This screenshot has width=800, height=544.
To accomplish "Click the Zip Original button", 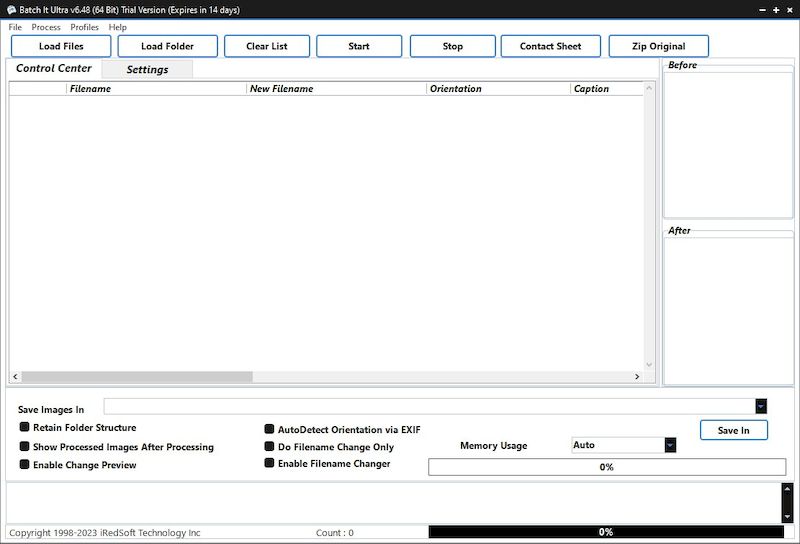I will point(659,46).
